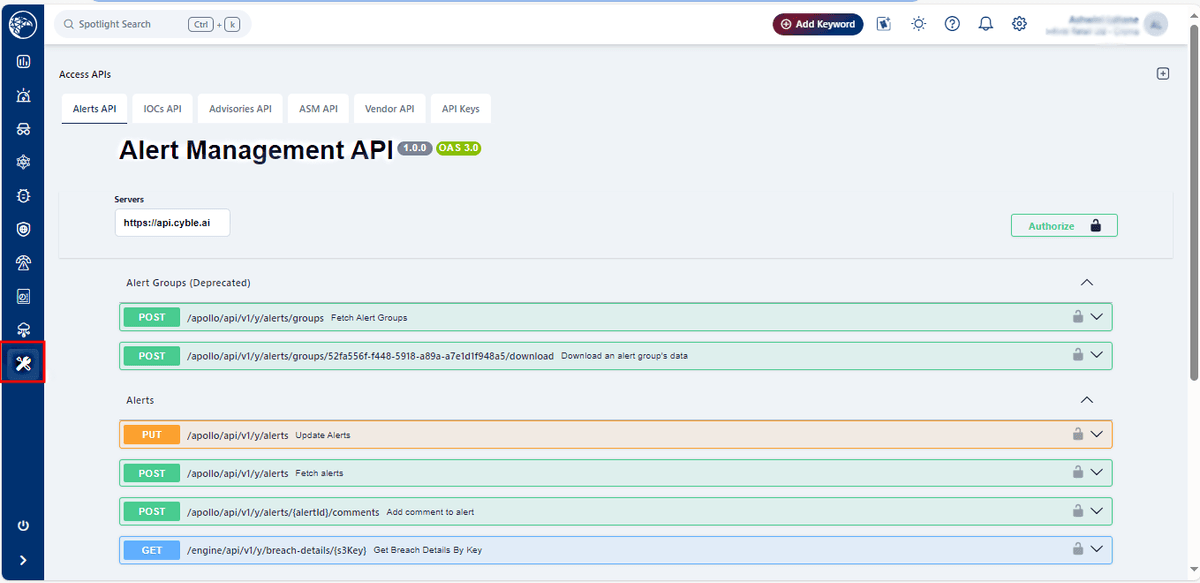Expand the Fetch Alert Groups endpoint chevron
Image resolution: width=1200 pixels, height=583 pixels.
[1097, 317]
